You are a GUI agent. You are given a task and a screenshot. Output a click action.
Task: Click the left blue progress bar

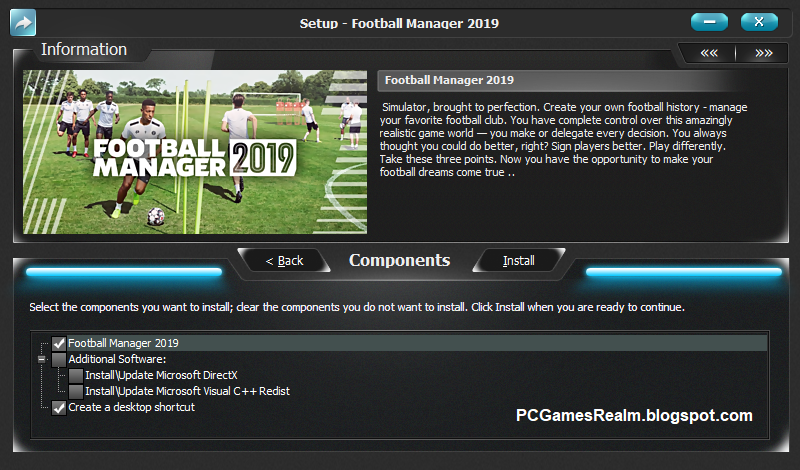(x=124, y=272)
